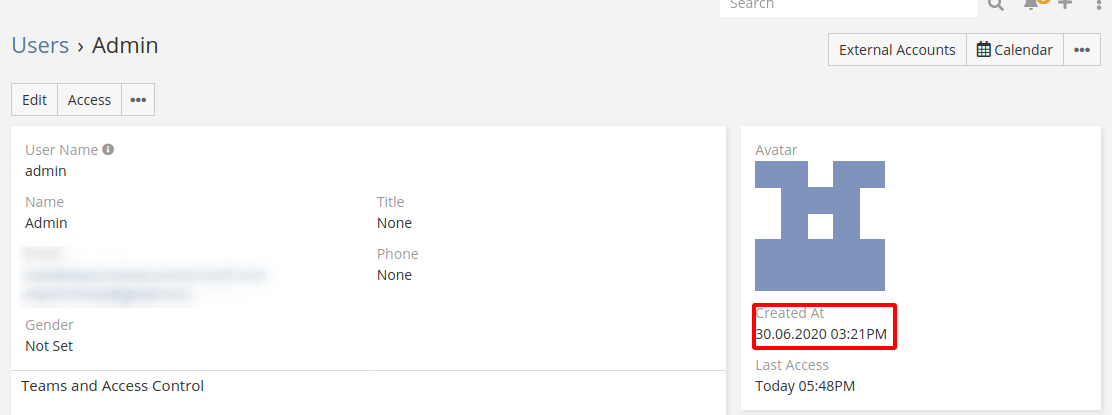
Task: Focus the Search input field
Action: pyautogui.click(x=848, y=6)
